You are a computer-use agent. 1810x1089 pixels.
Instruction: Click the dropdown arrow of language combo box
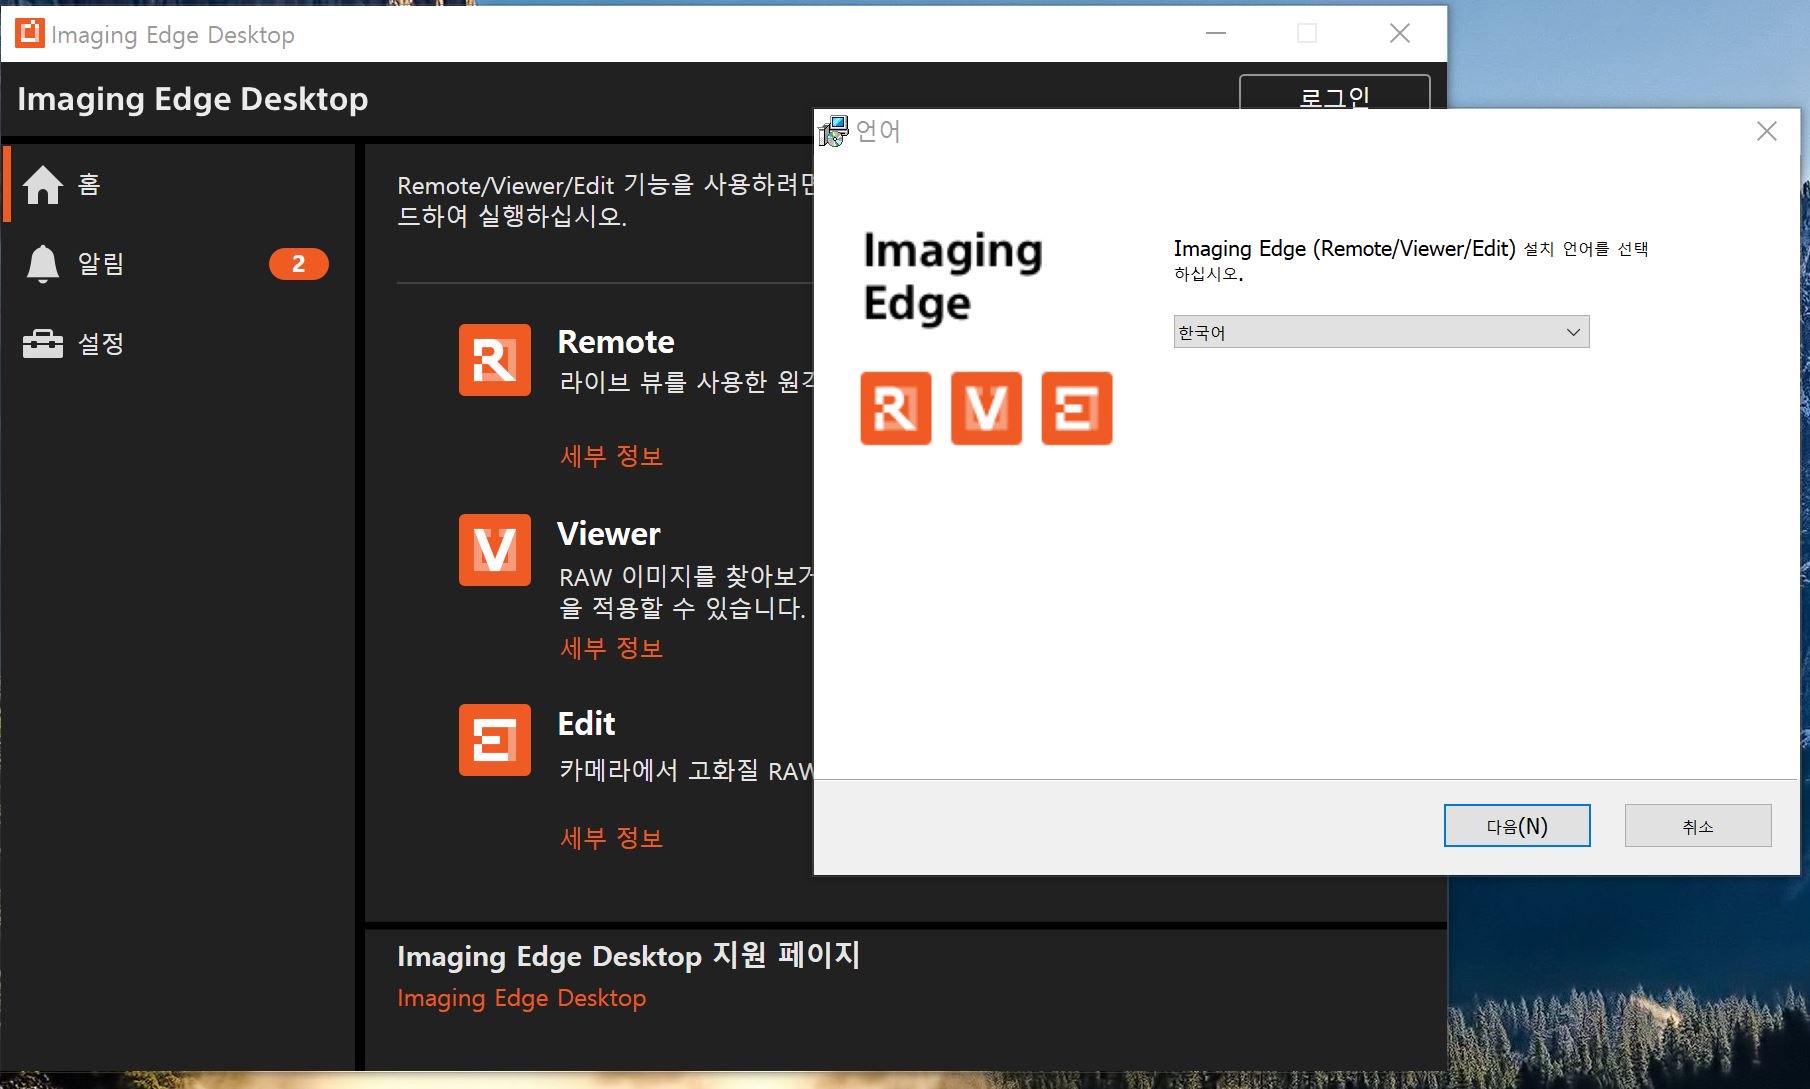click(1573, 332)
